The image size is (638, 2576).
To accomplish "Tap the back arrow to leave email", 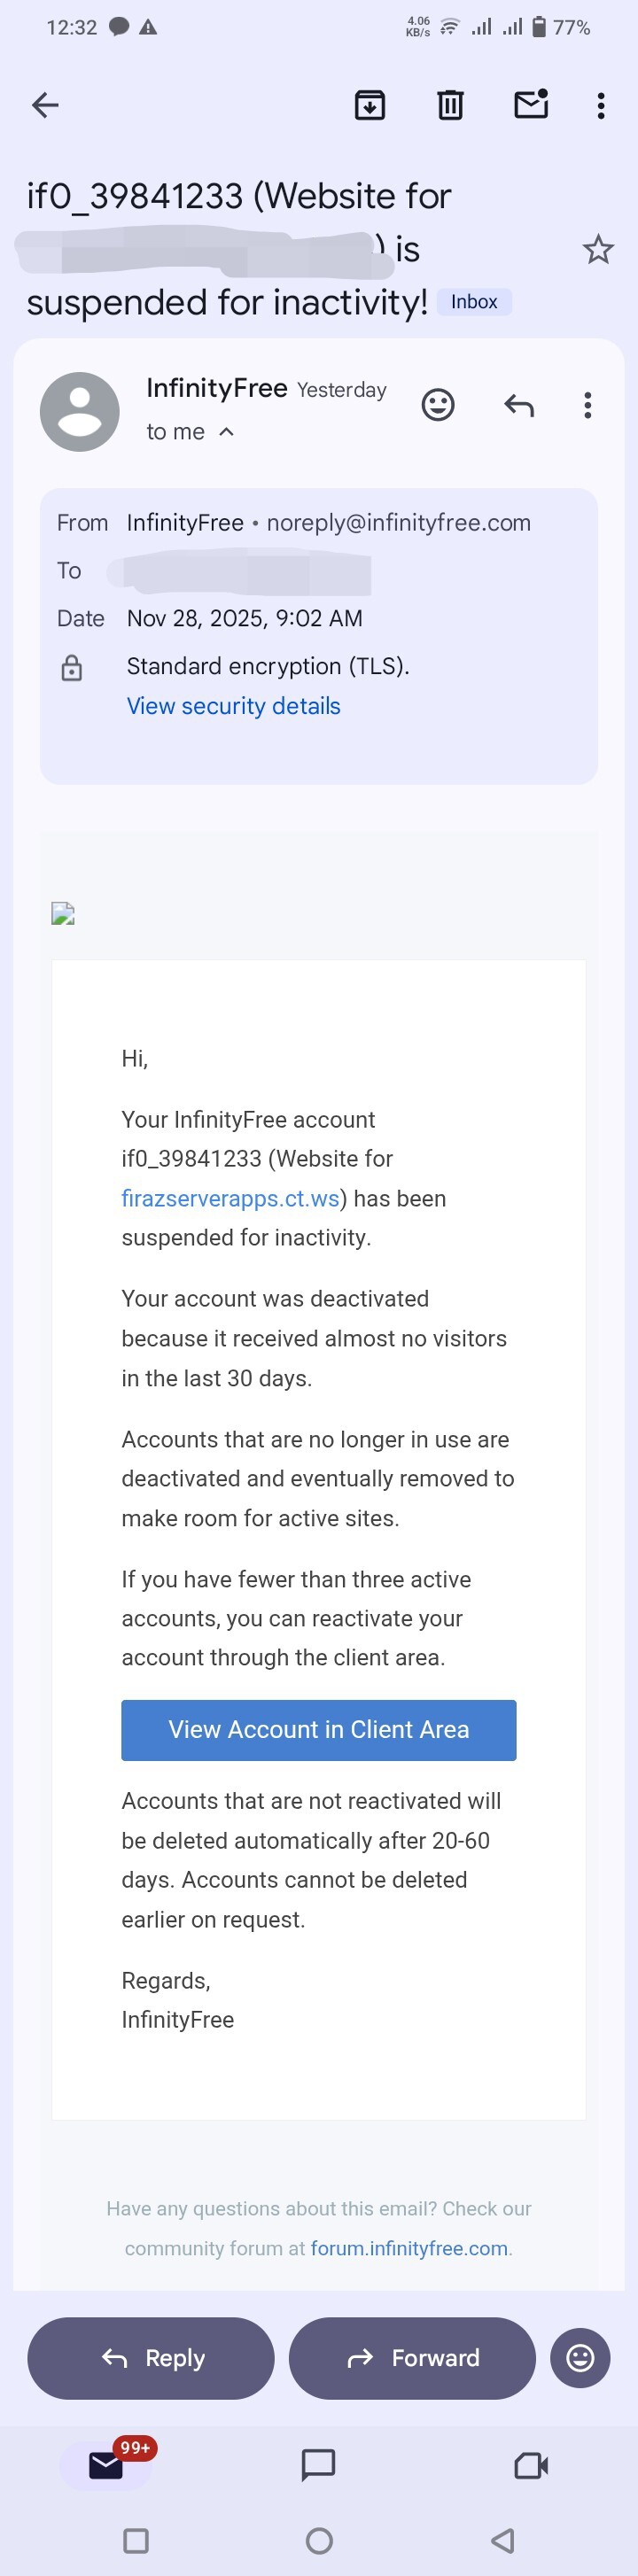I will 46,105.
